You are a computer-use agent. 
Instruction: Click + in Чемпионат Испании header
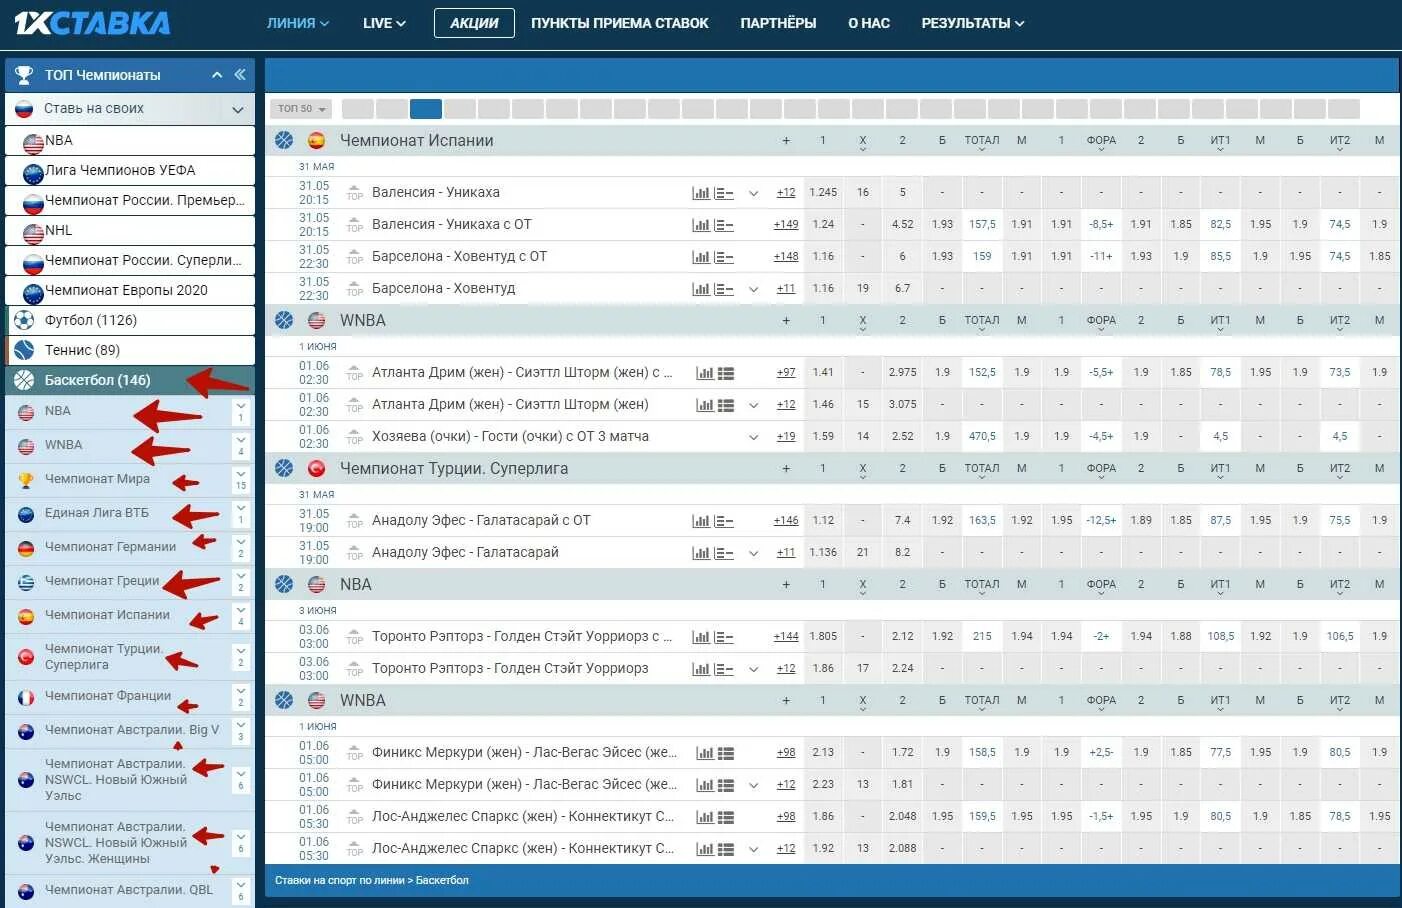(x=786, y=141)
